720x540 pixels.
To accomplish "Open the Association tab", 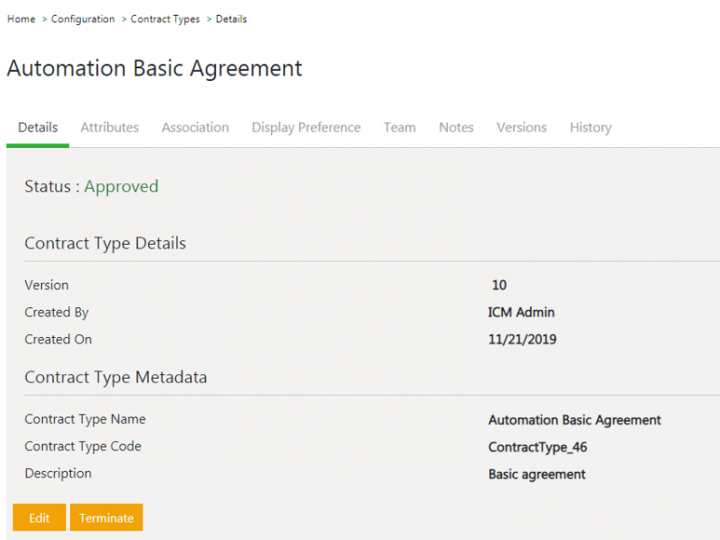I will click(195, 127).
